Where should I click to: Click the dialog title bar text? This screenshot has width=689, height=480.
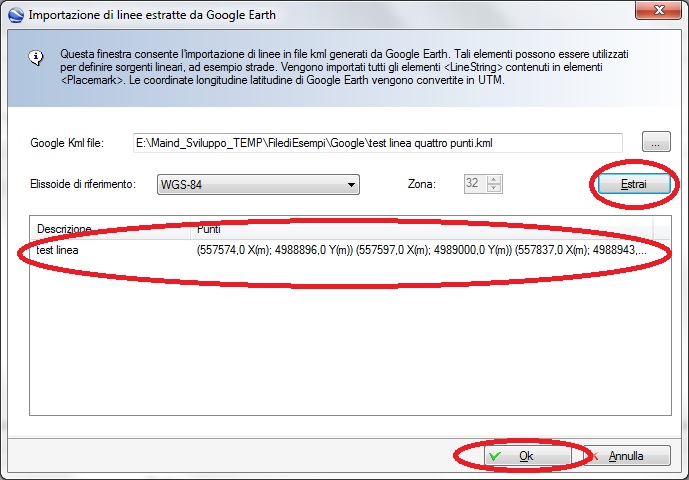click(150, 13)
